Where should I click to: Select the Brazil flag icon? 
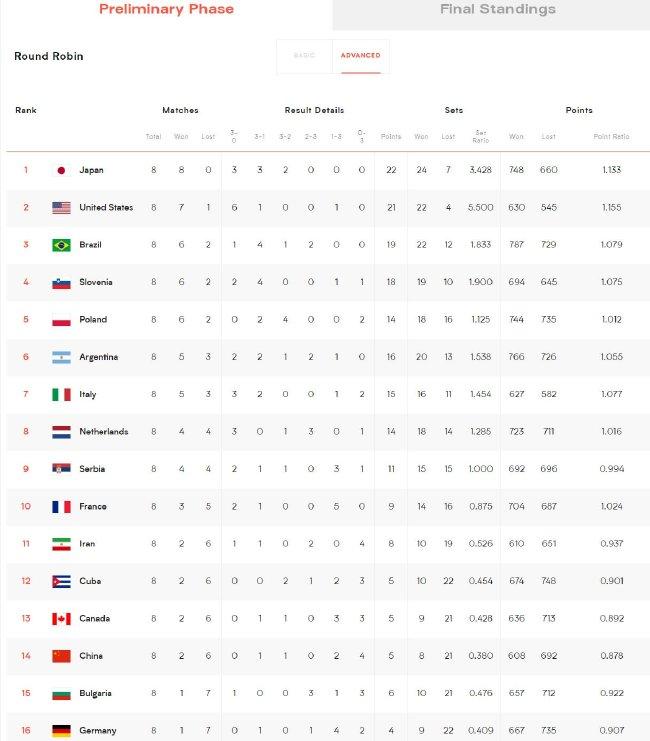click(x=61, y=245)
